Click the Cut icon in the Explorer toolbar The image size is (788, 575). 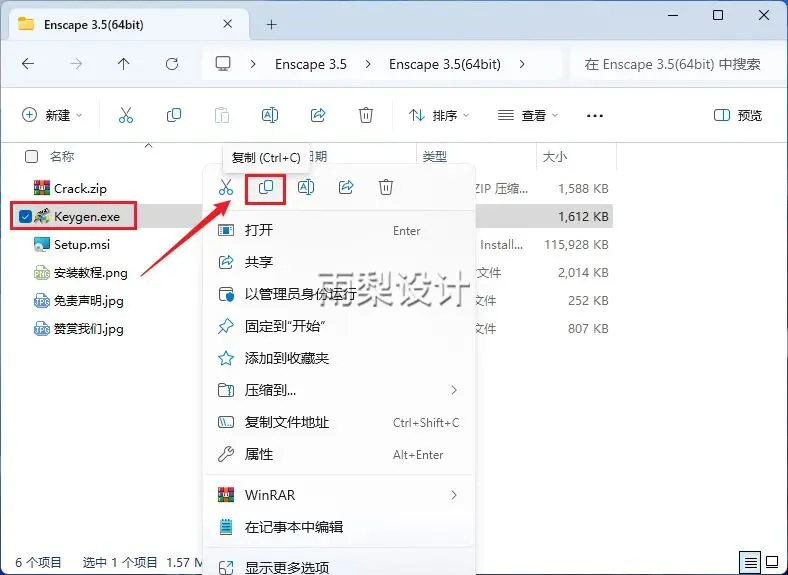(x=126, y=116)
